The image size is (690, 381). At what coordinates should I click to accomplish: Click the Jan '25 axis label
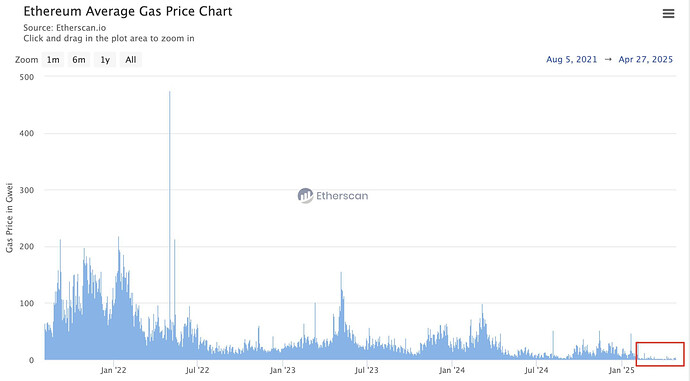coord(621,370)
